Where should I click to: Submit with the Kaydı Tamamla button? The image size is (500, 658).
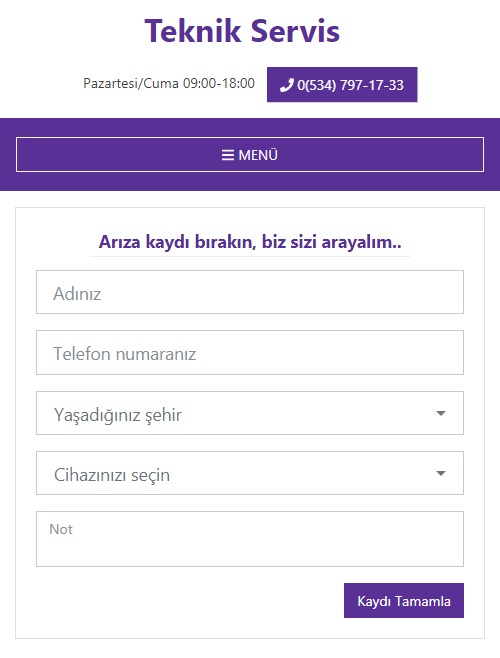404,601
